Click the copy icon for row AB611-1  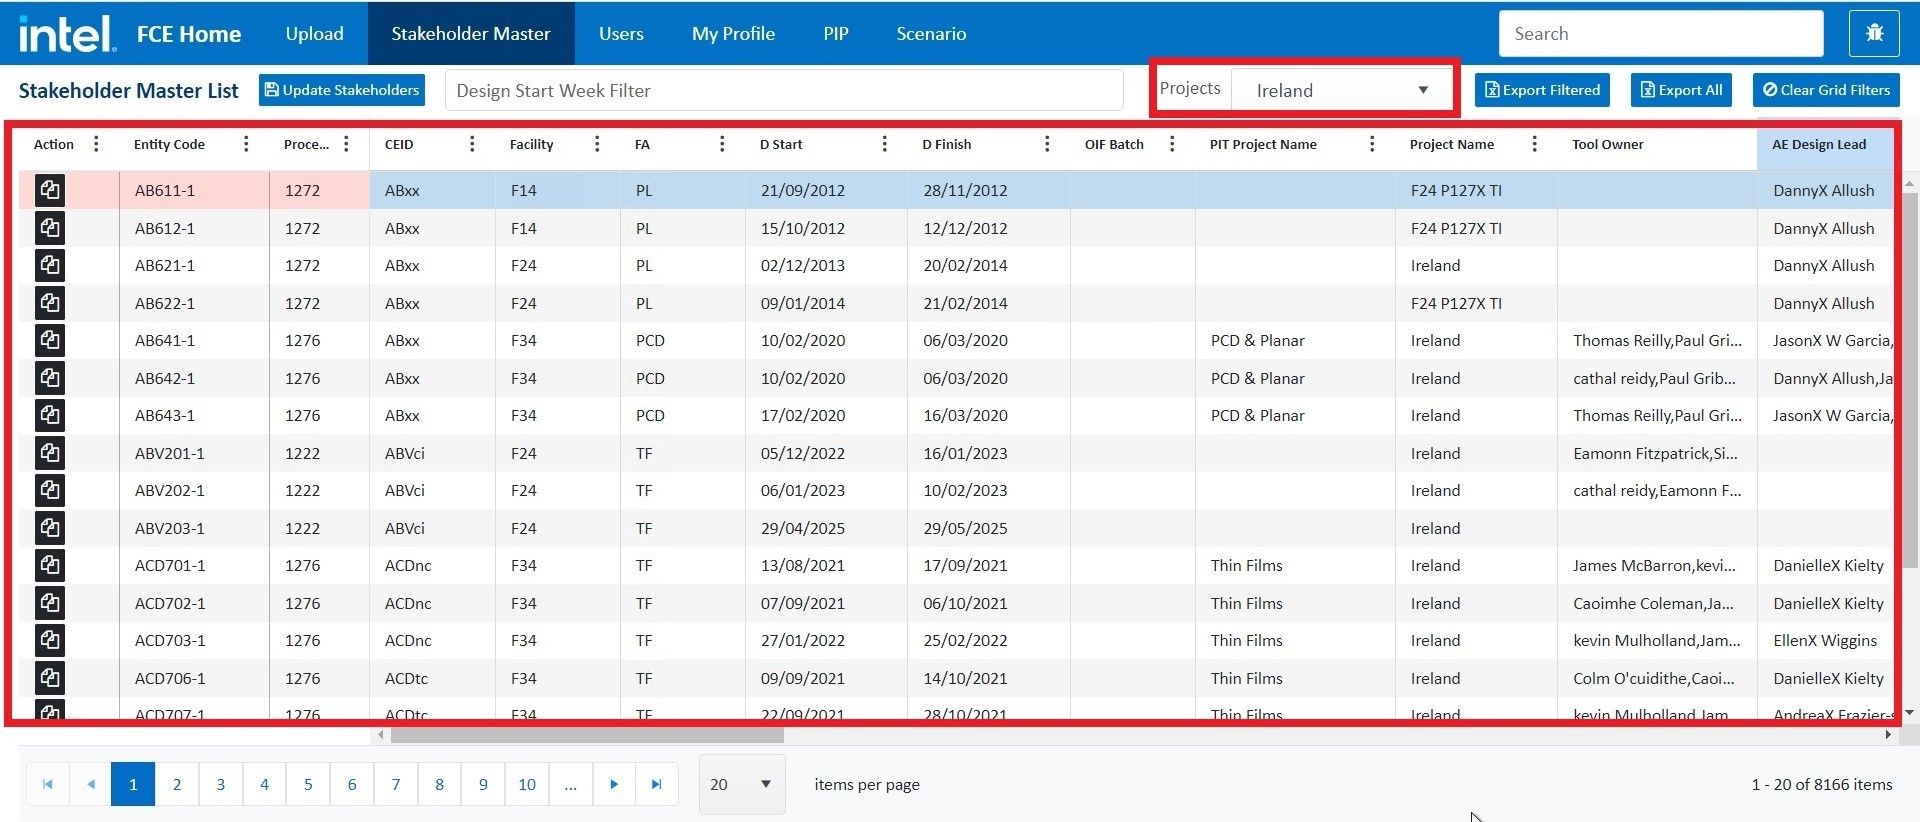coord(50,190)
